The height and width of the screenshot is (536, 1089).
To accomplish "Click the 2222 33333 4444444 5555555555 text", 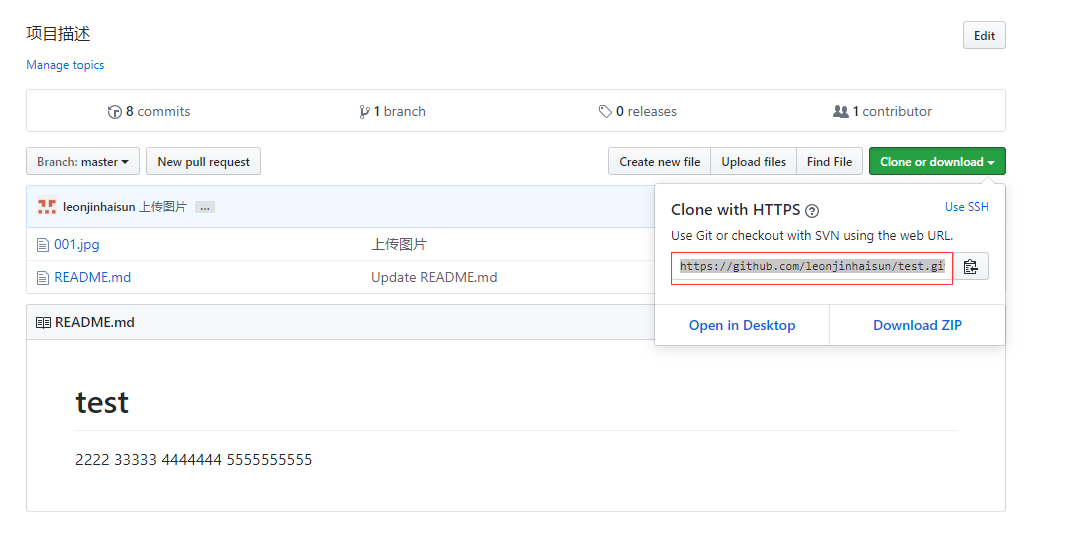I will coord(194,460).
